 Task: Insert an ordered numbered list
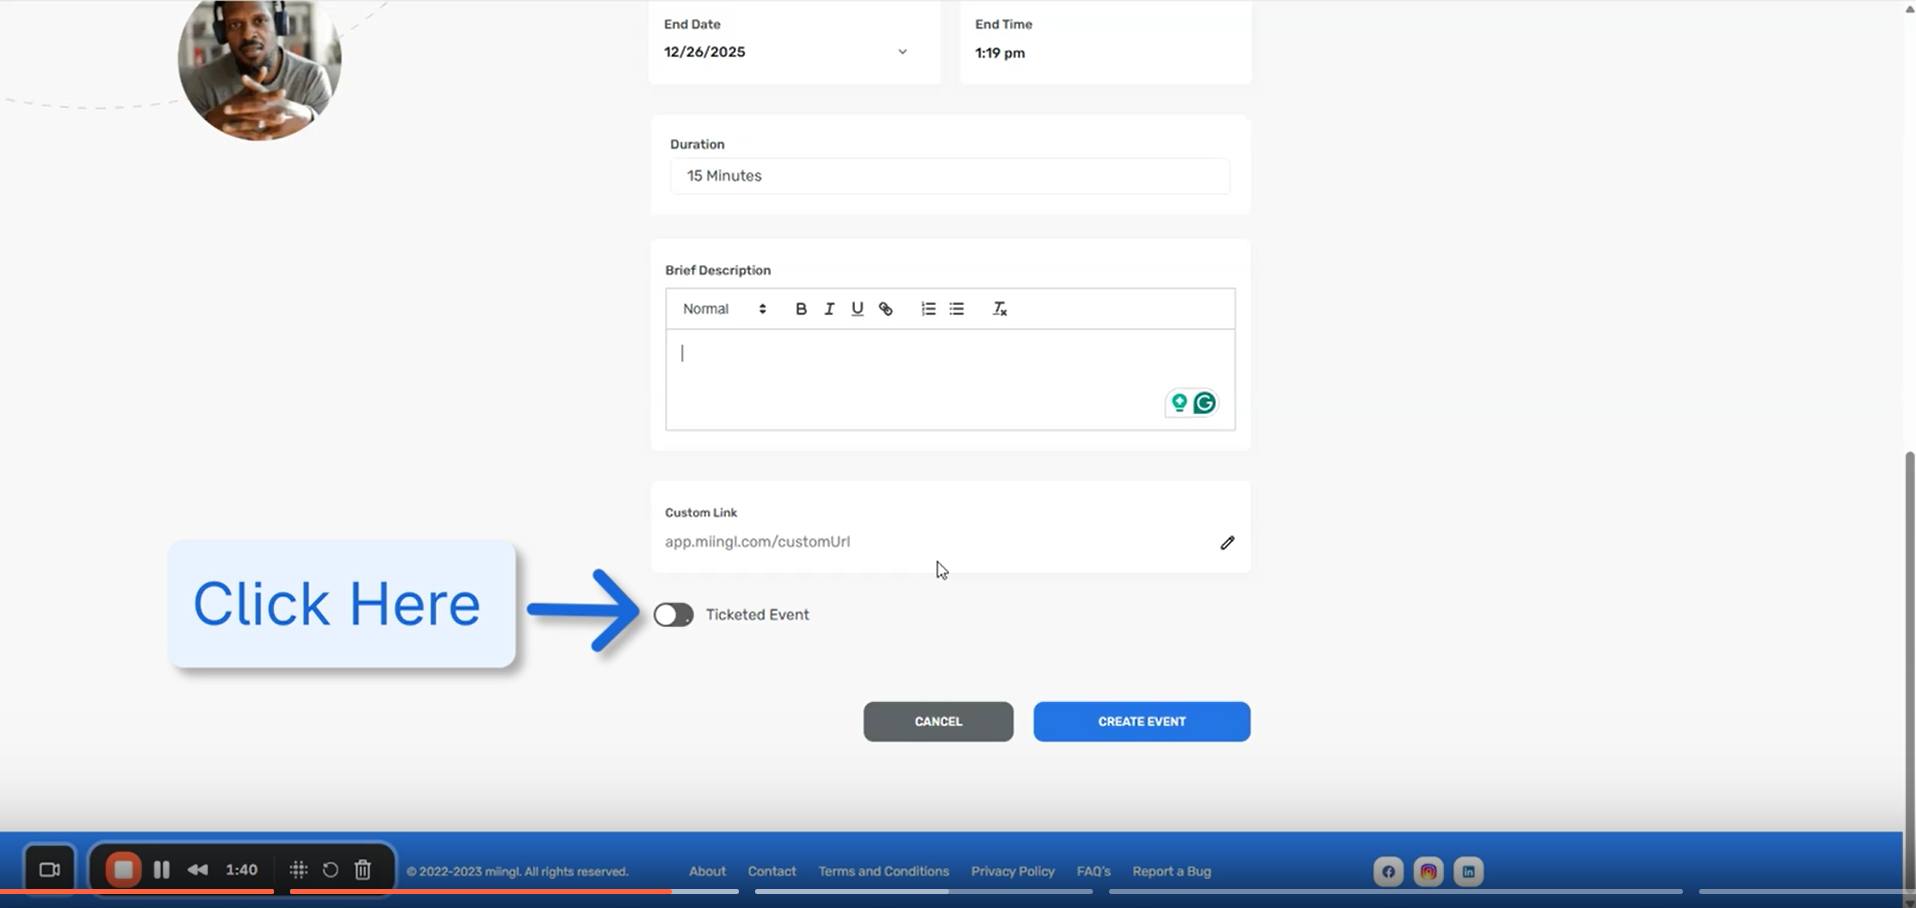(x=928, y=309)
